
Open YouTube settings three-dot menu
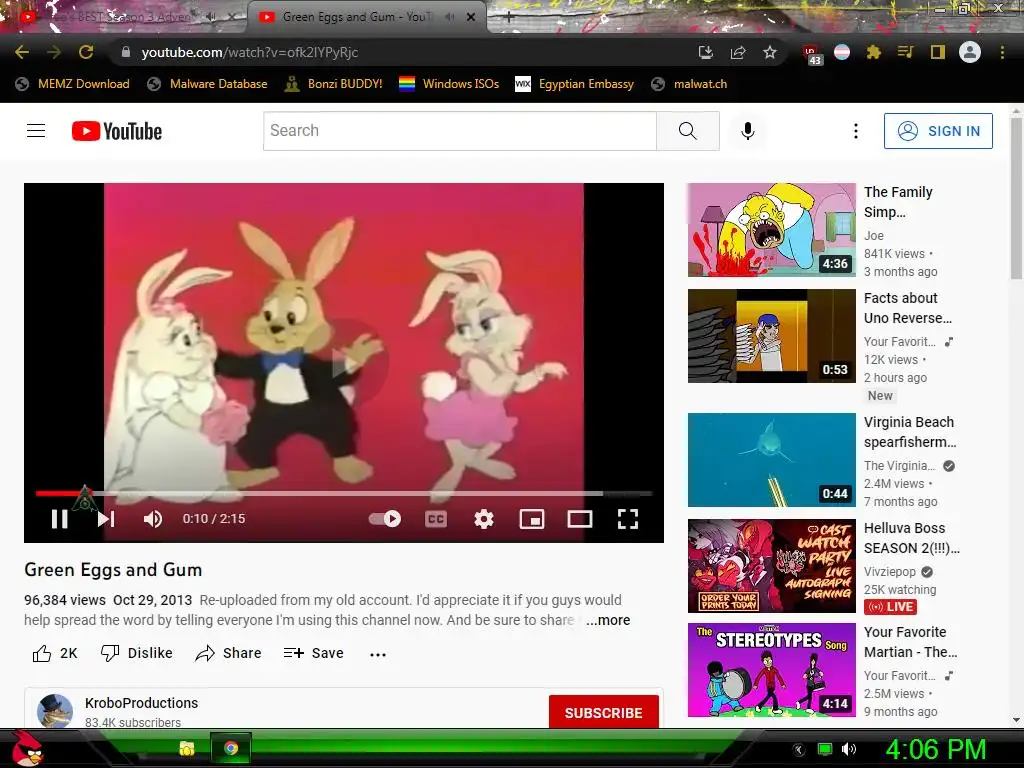coord(856,131)
